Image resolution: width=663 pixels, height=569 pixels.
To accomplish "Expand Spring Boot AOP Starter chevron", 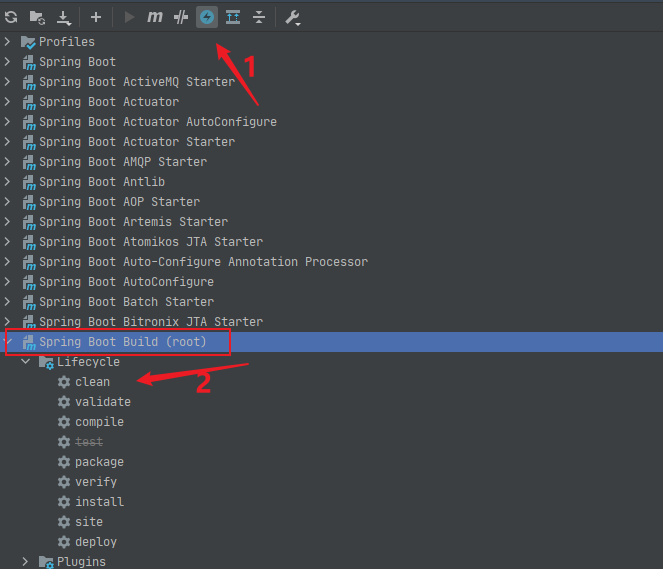I will [7, 202].
